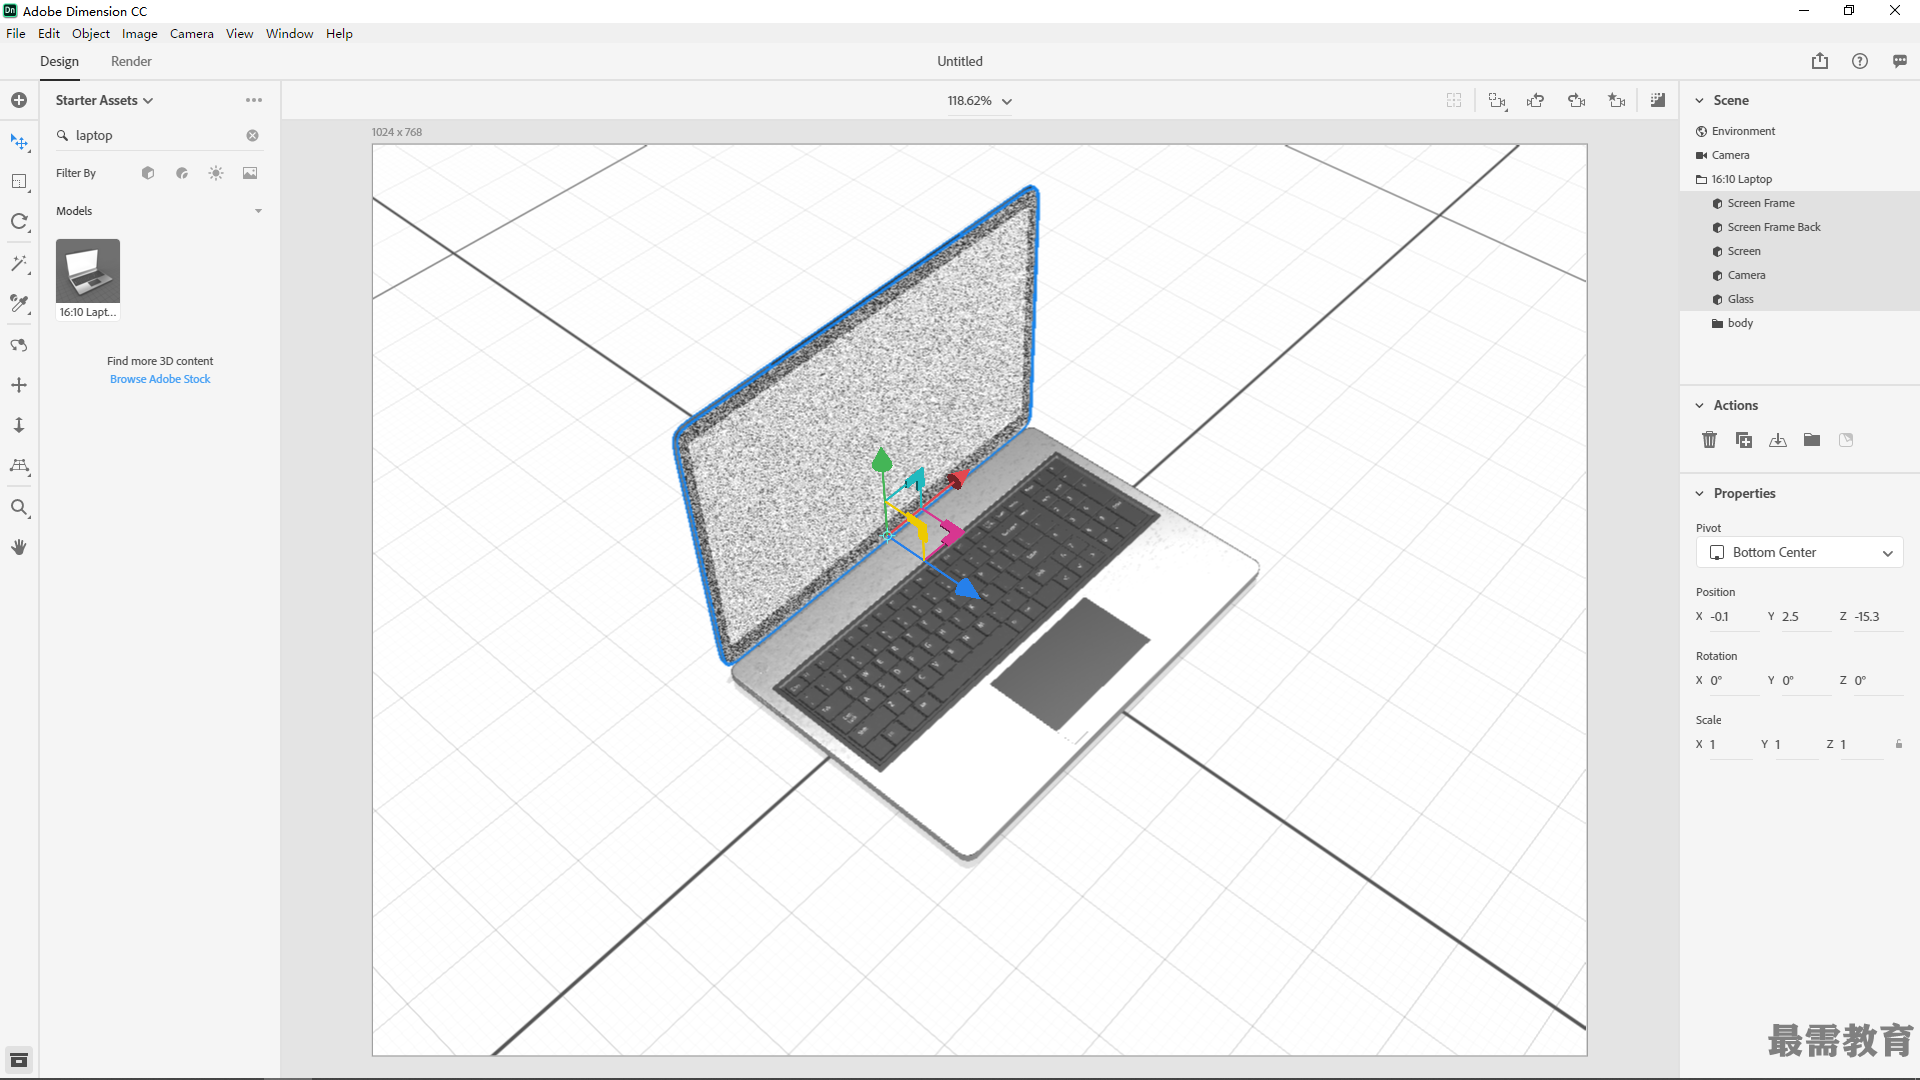This screenshot has width=1920, height=1080.
Task: Click the Group folder action icon
Action: pos(1812,440)
